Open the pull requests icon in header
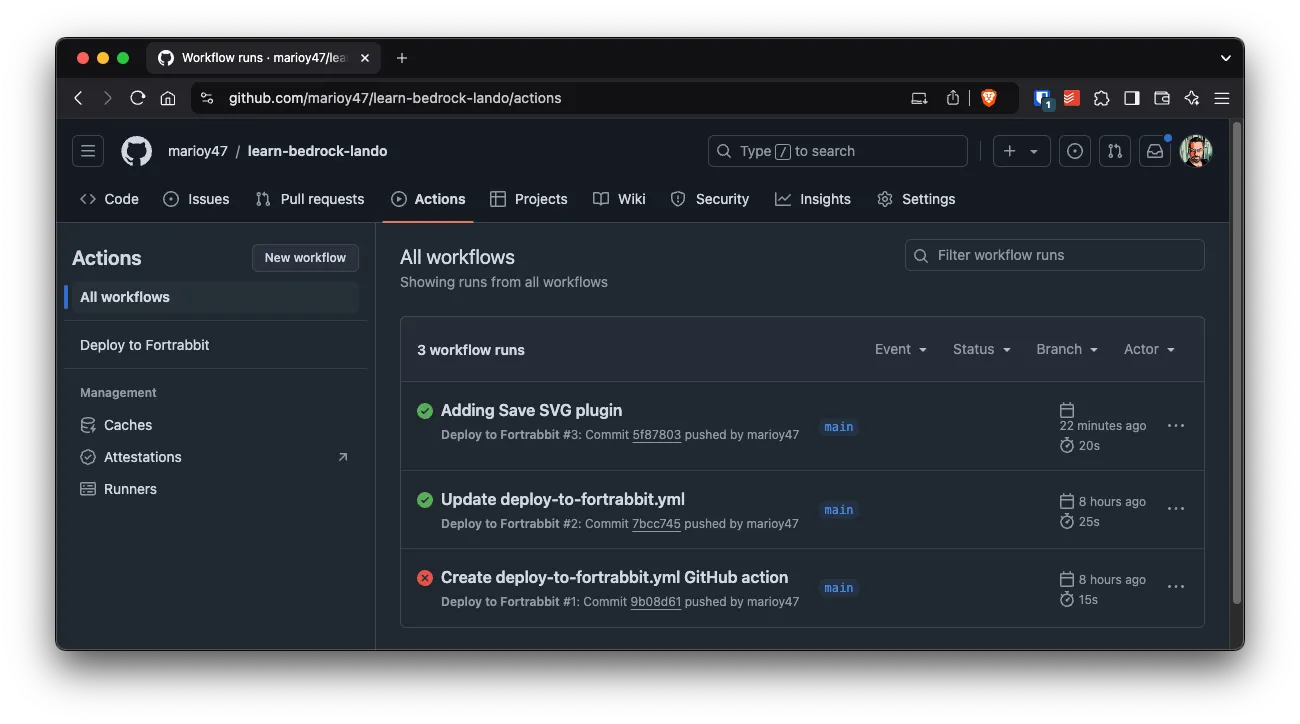The height and width of the screenshot is (724, 1300). click(1115, 151)
